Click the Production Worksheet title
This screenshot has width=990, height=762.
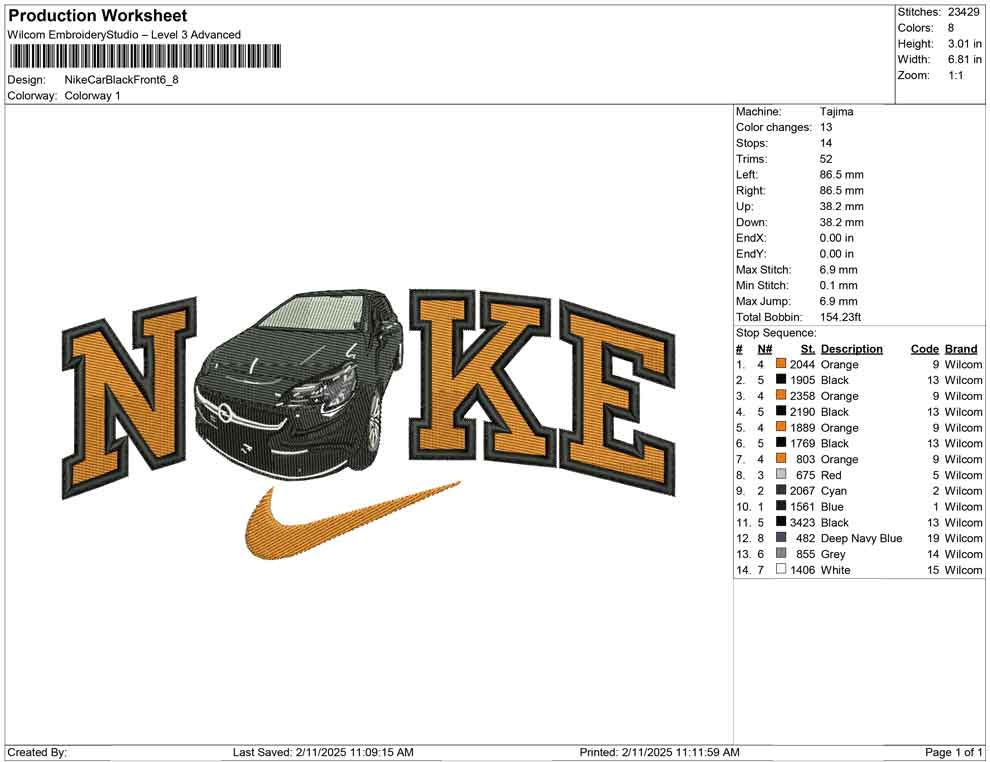(96, 15)
